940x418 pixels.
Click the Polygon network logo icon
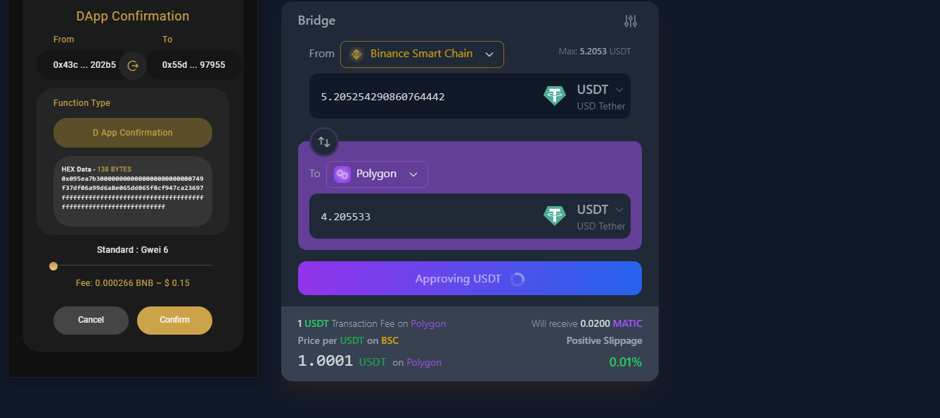point(342,174)
